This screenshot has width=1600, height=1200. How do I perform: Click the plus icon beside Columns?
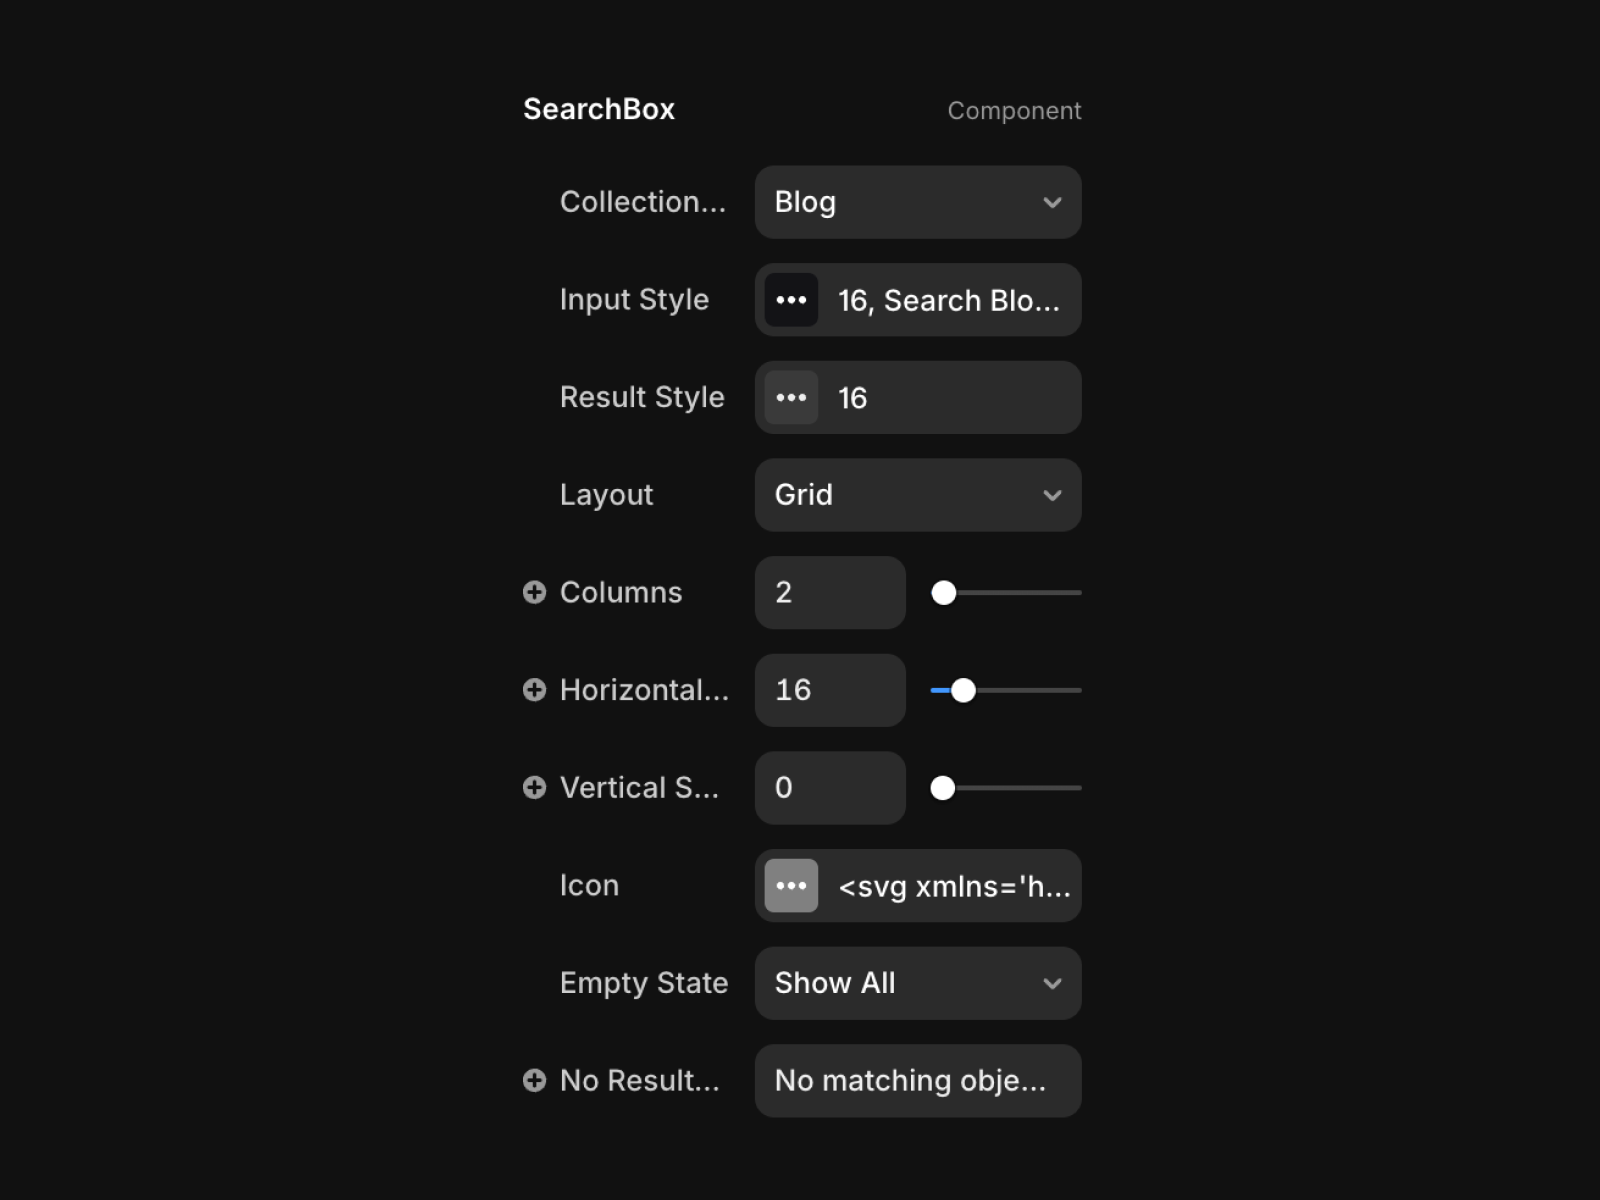535,592
